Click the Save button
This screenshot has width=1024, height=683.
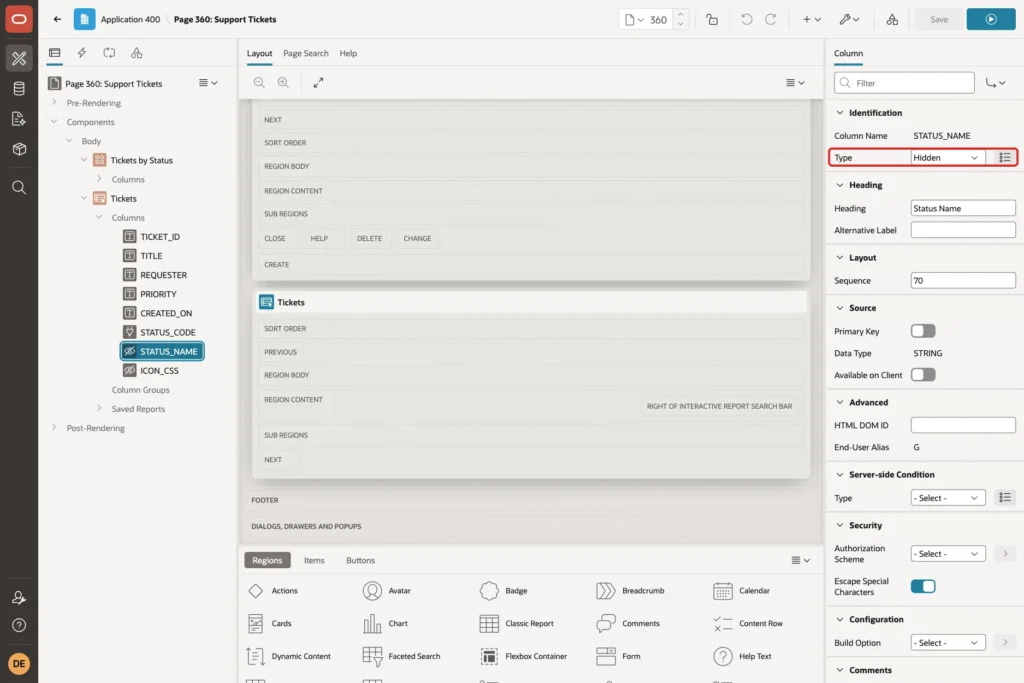pos(938,20)
